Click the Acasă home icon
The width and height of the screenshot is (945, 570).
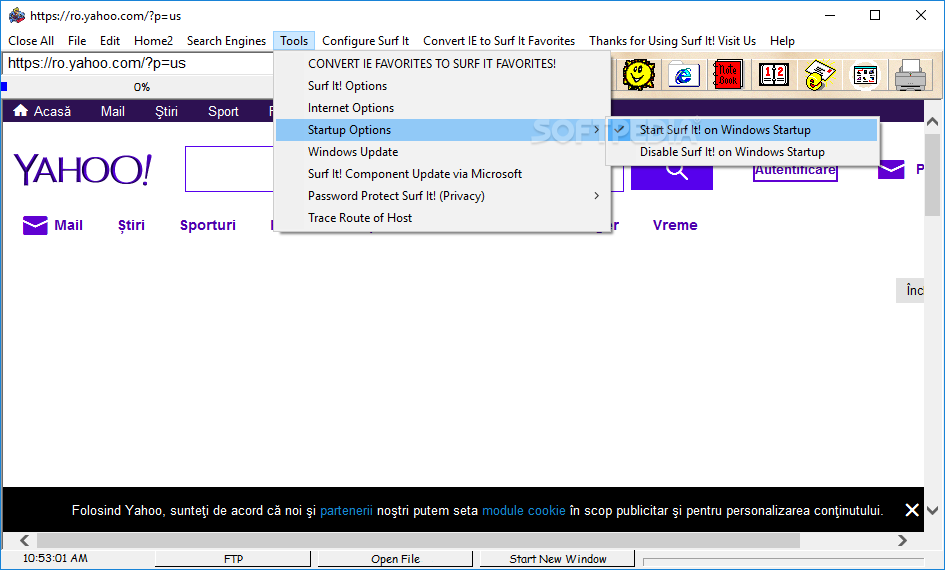(20, 110)
